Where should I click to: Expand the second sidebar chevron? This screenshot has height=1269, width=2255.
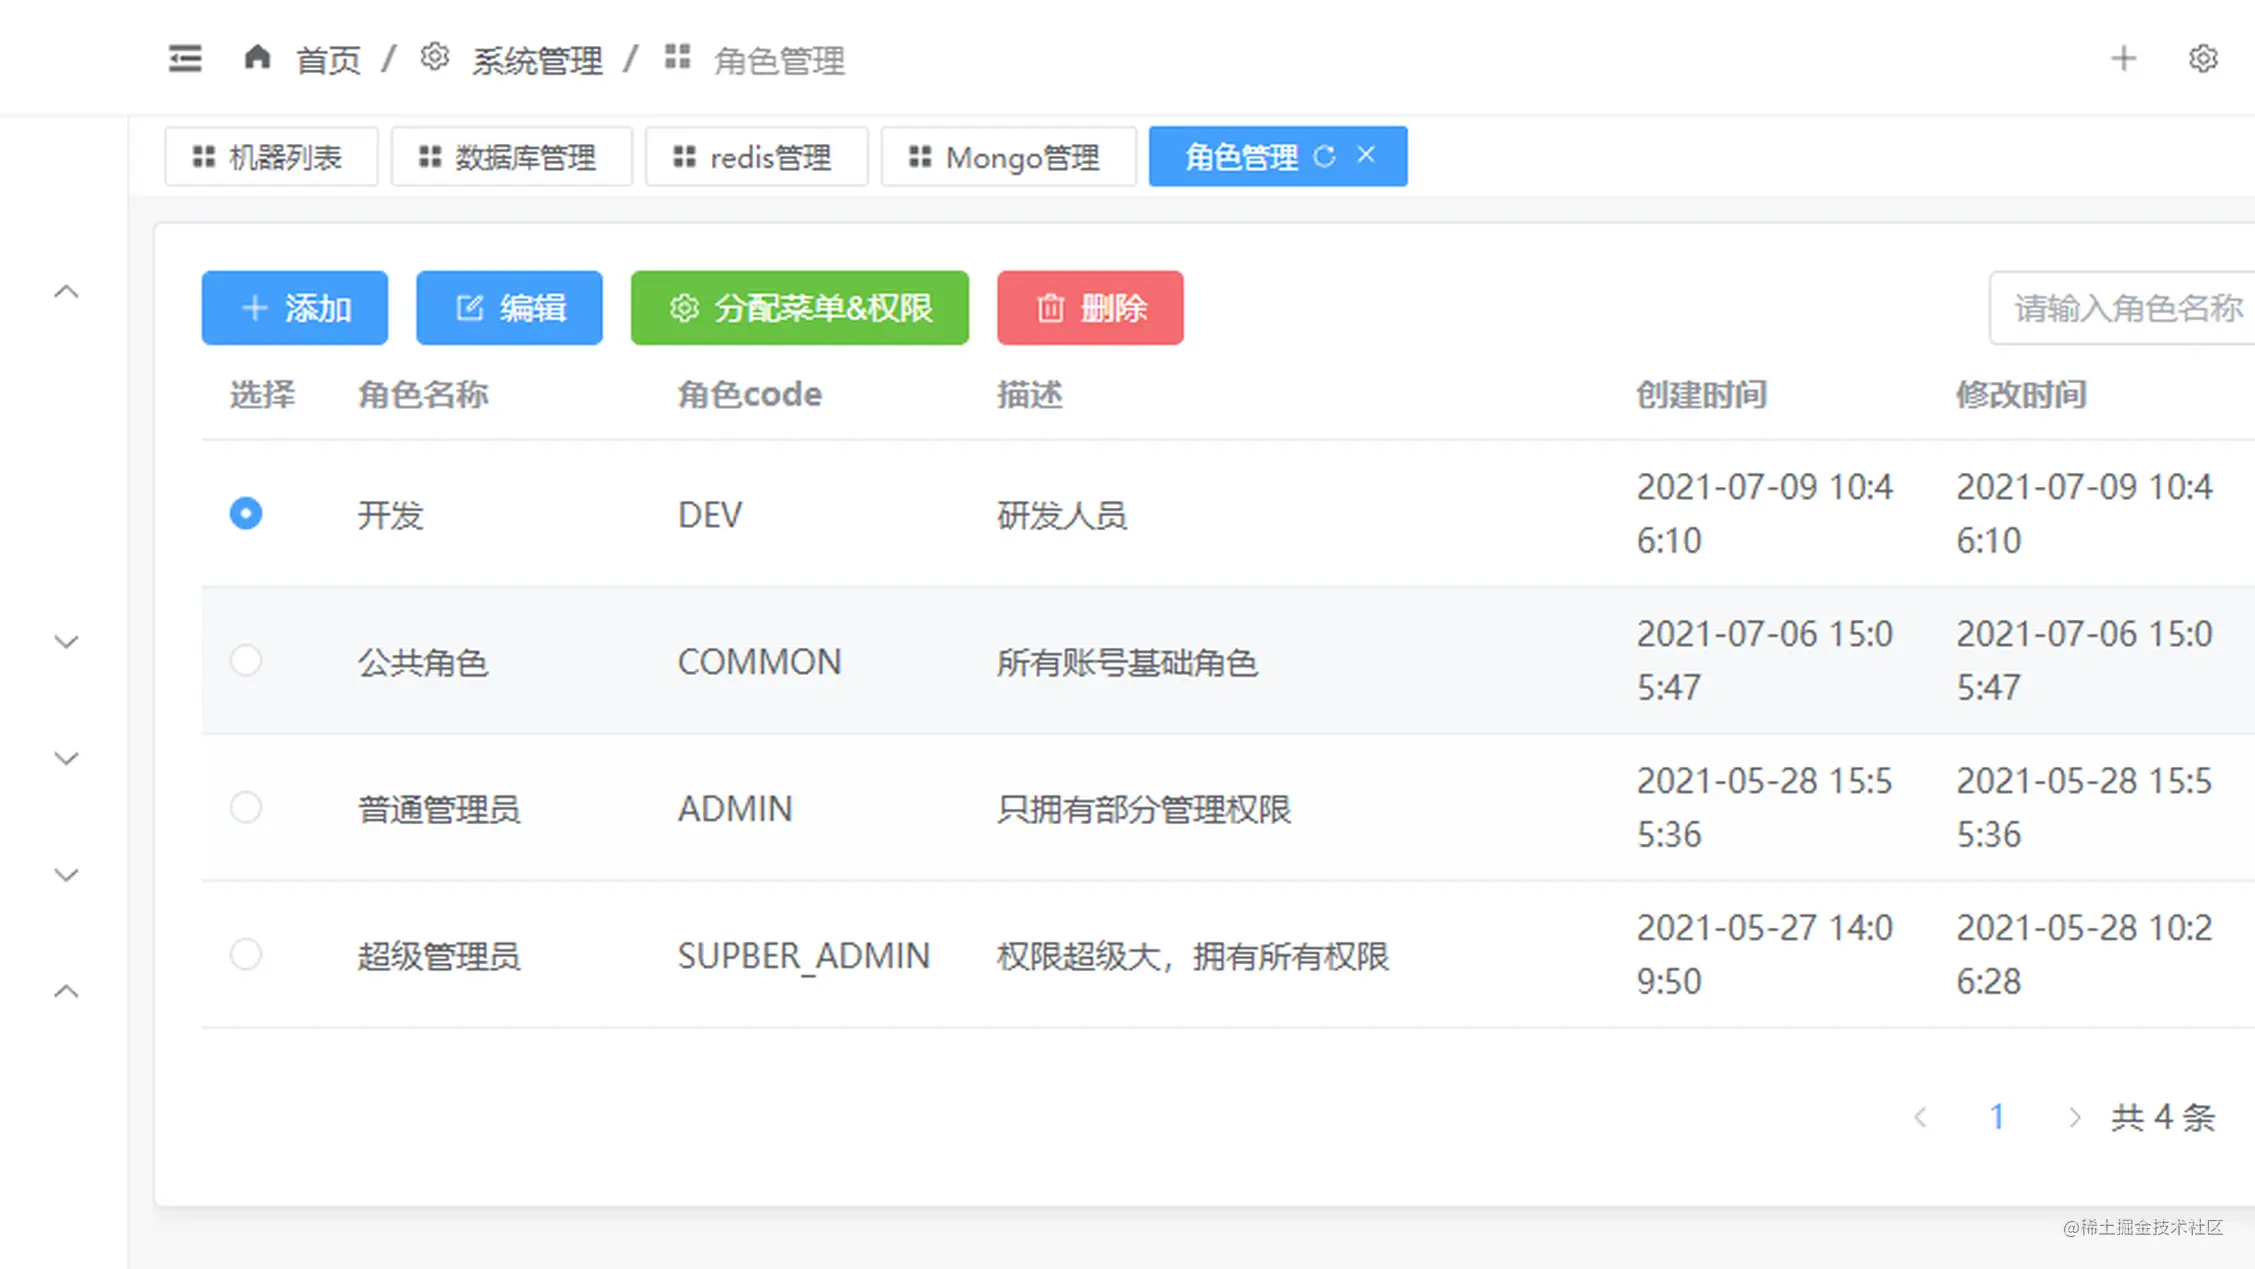pos(66,642)
